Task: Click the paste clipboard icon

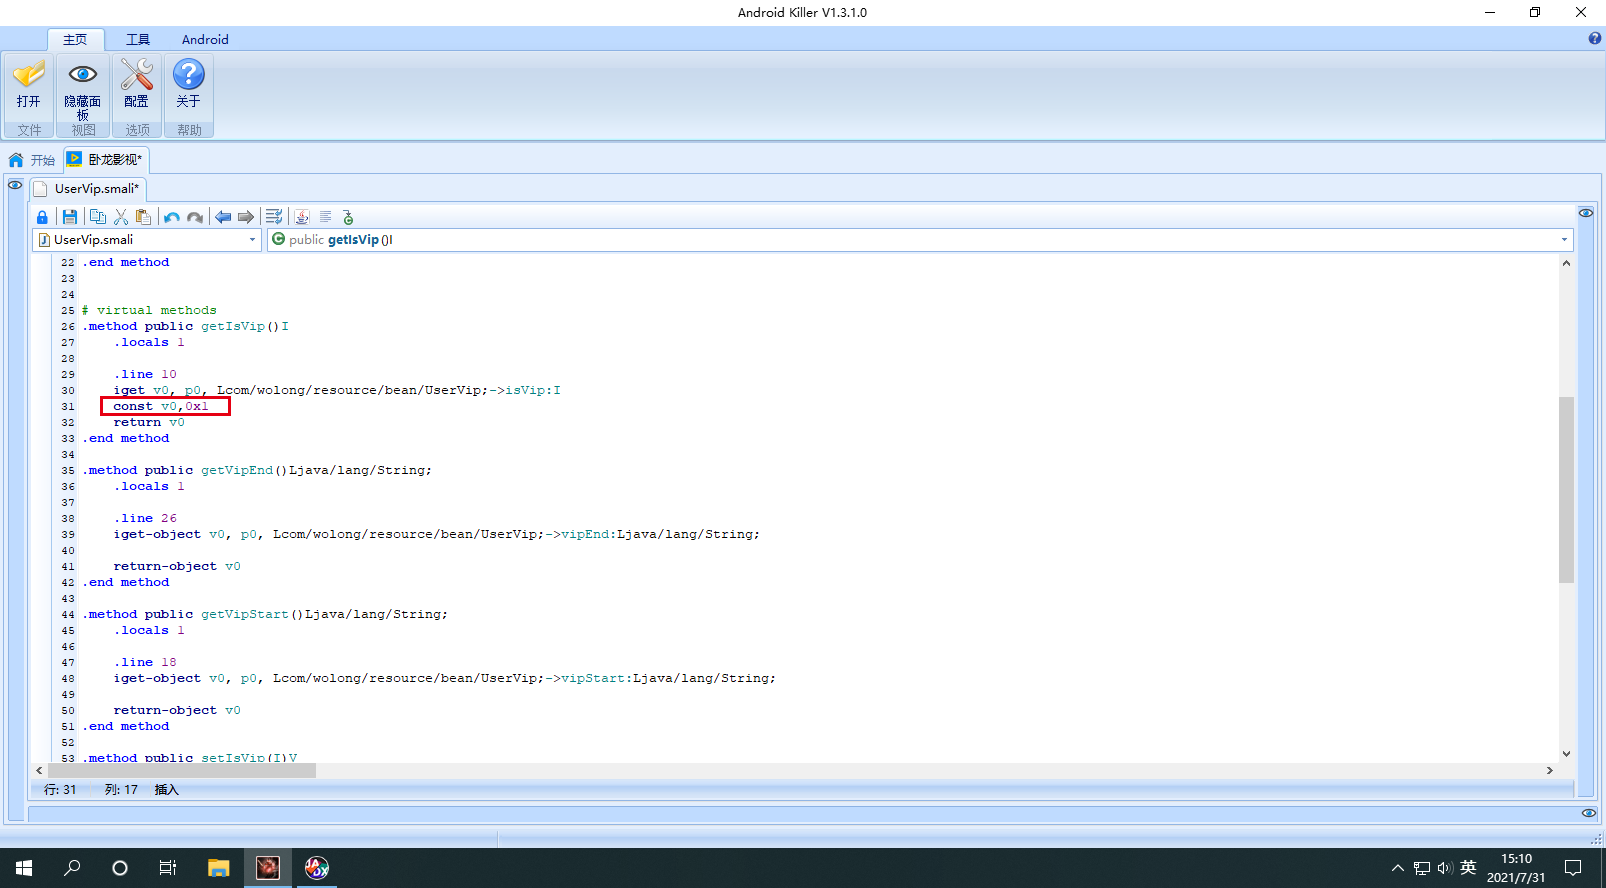Action: tap(144, 217)
